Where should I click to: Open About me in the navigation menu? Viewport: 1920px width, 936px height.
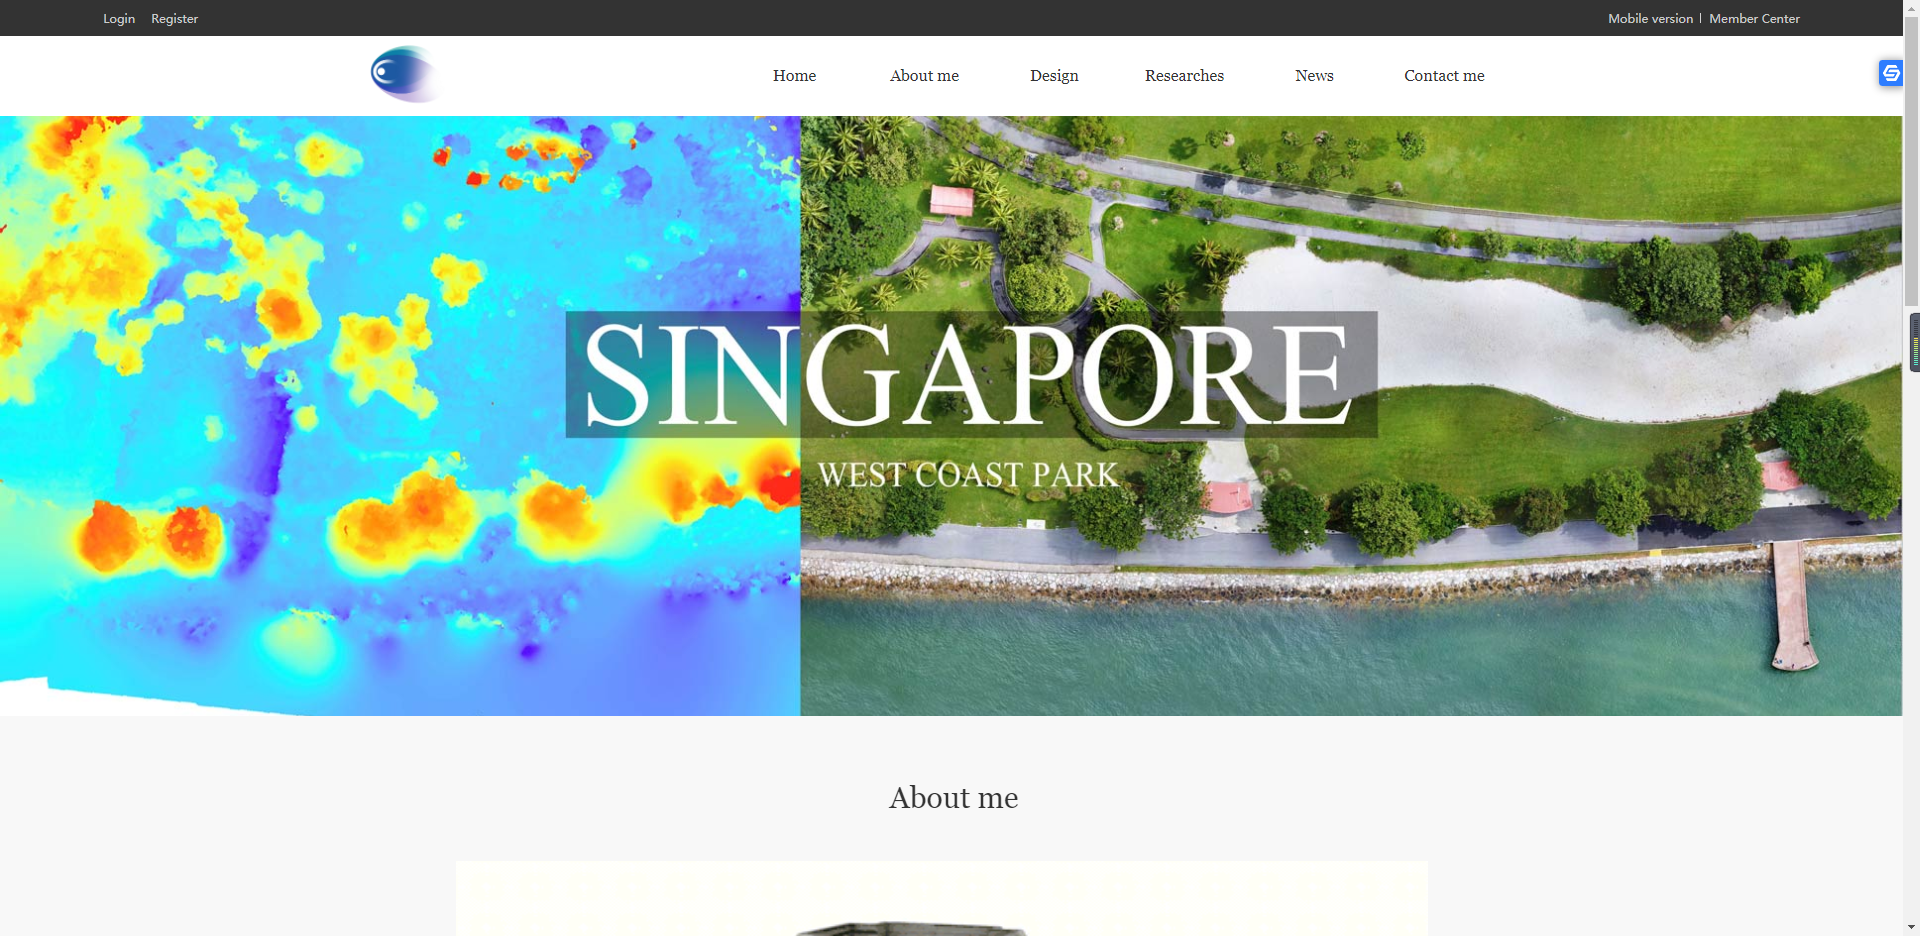924,76
